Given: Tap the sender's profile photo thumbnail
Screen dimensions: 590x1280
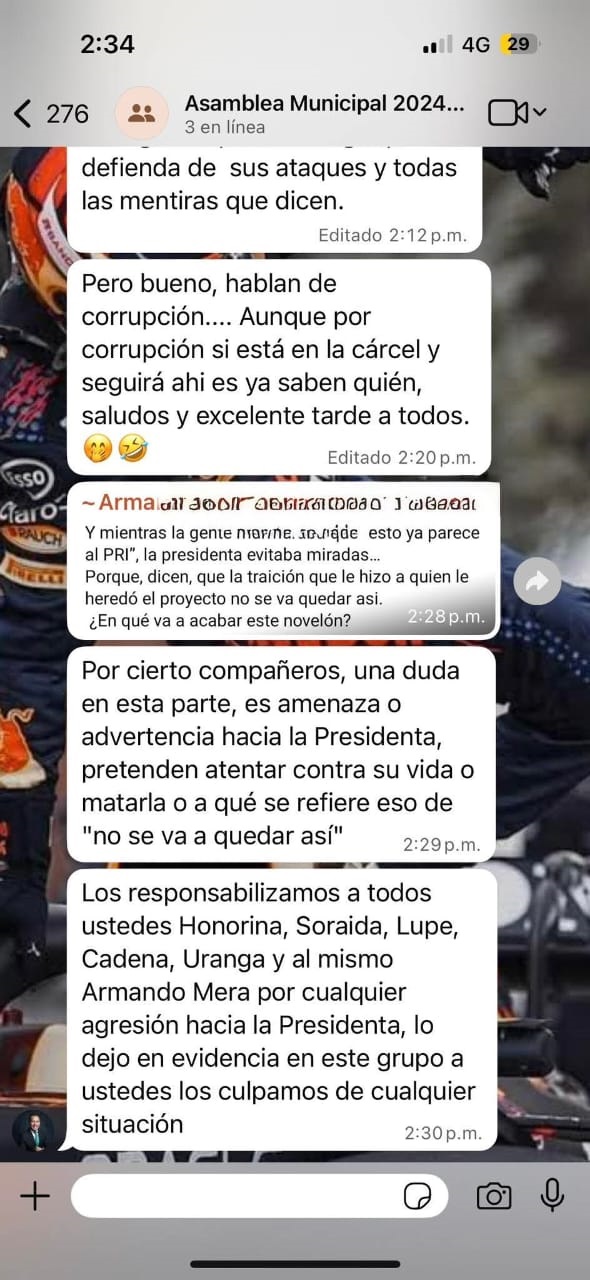Looking at the screenshot, I should tap(33, 1131).
